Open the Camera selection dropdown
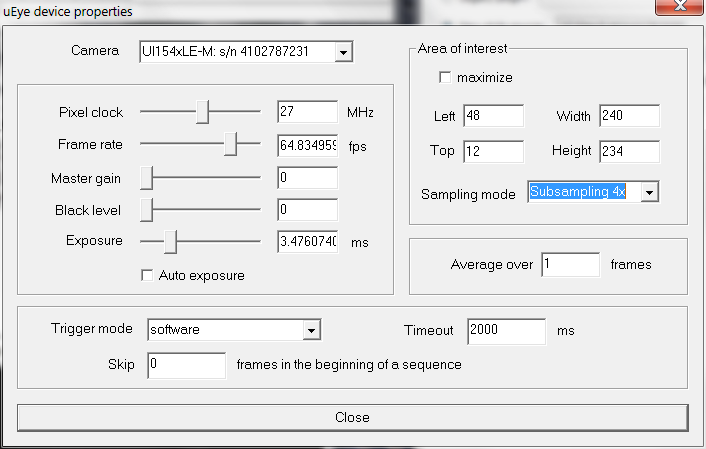 point(344,51)
